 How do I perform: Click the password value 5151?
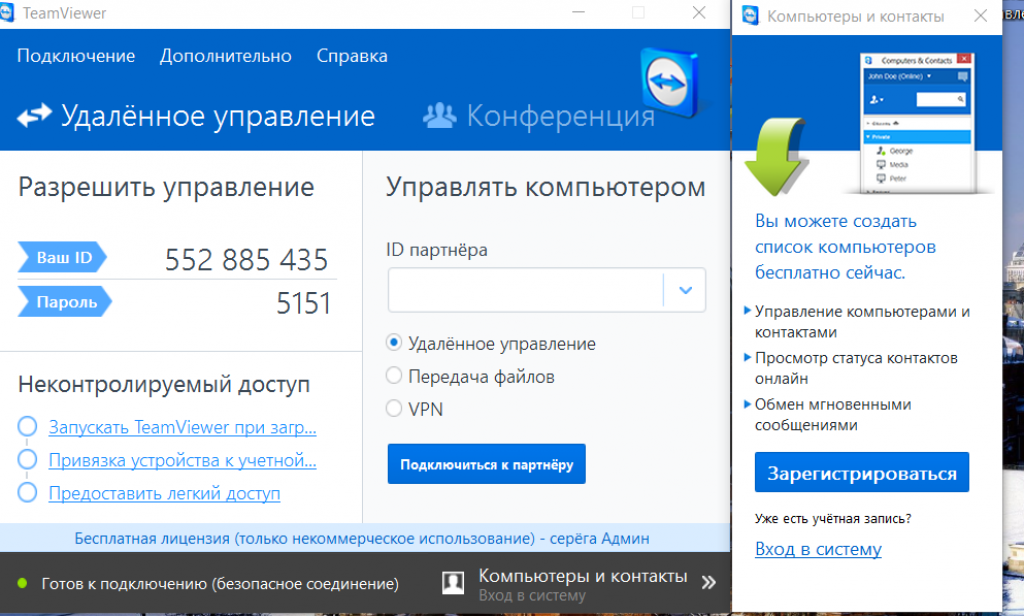click(303, 303)
